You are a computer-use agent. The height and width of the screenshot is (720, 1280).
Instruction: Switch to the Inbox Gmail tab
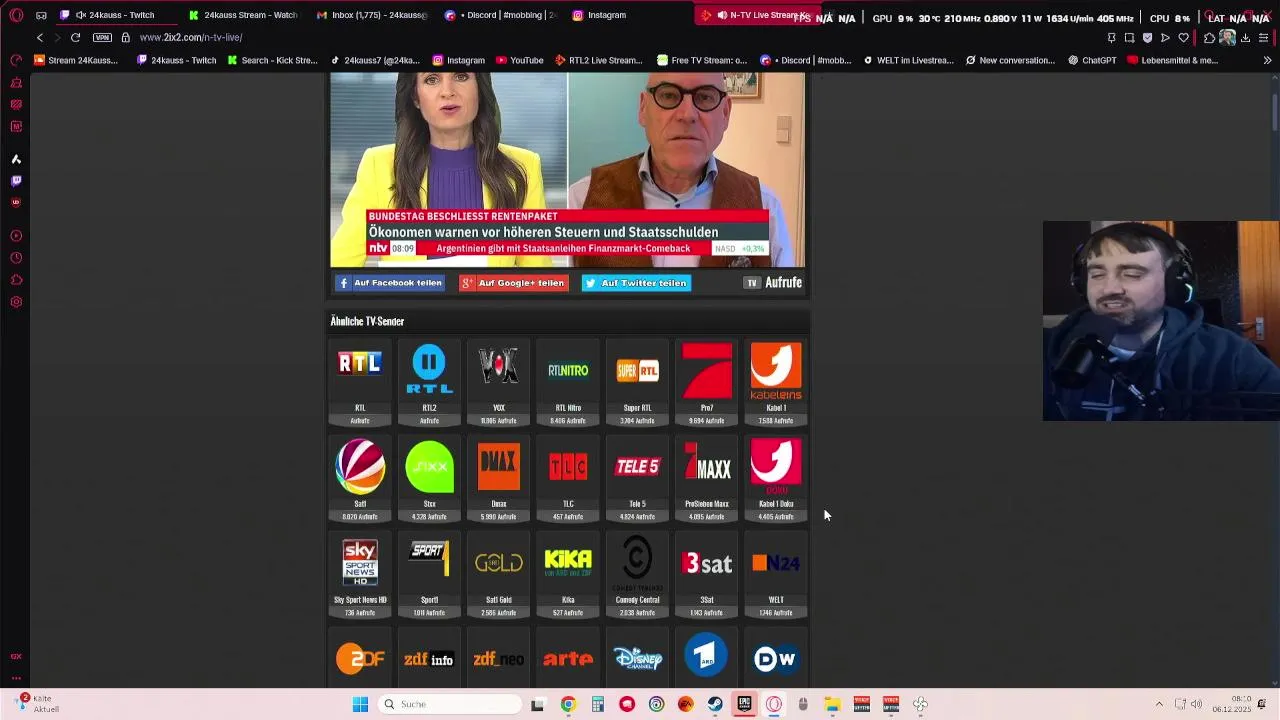372,15
